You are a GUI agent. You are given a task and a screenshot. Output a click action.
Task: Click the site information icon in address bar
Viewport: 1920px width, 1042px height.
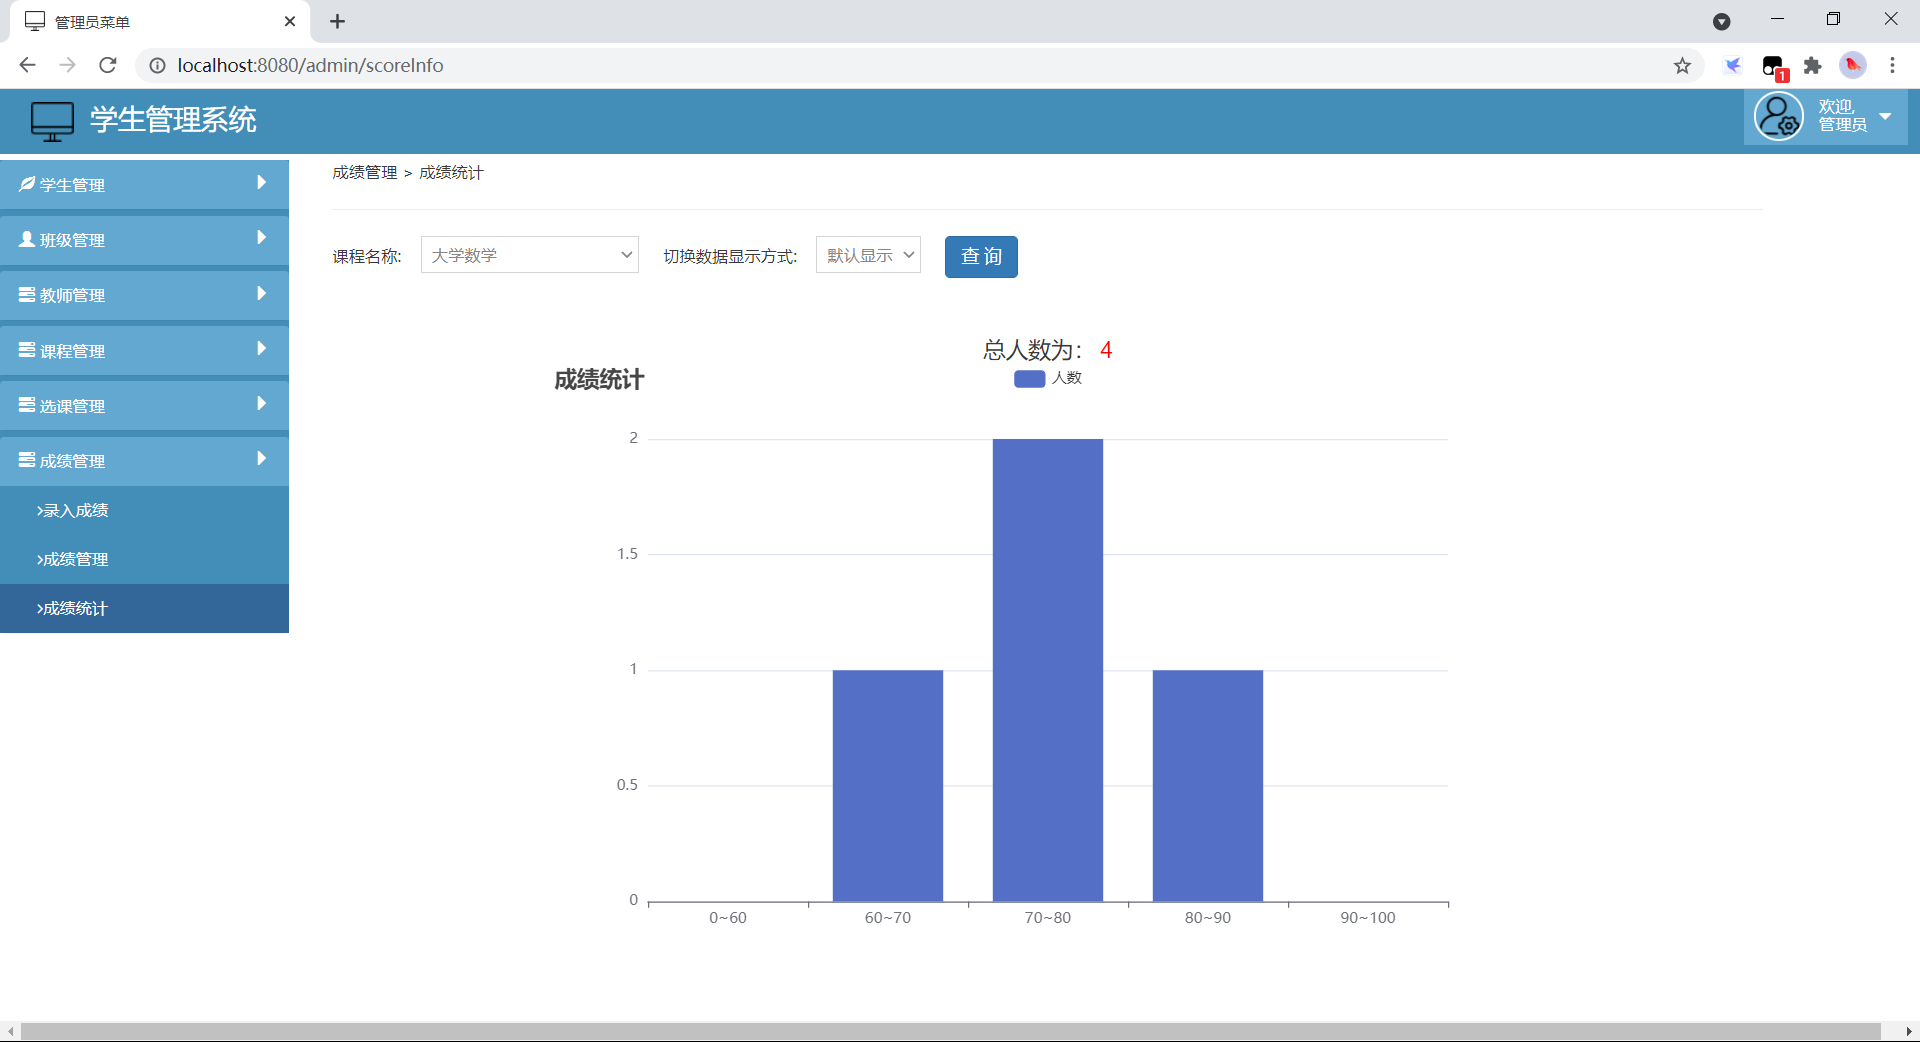click(157, 65)
